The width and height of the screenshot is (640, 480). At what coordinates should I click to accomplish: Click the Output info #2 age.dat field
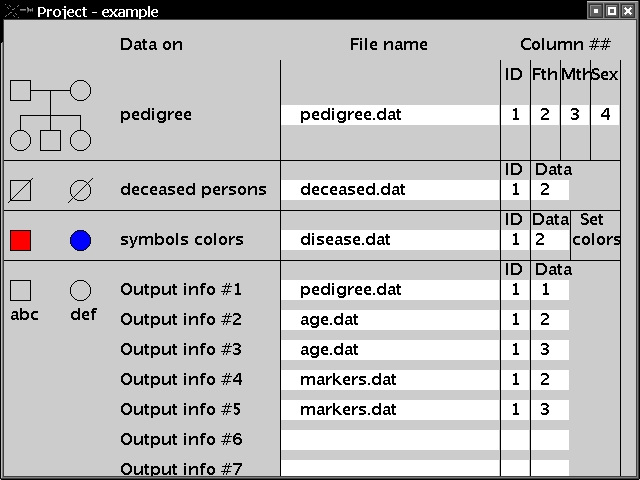[390, 320]
